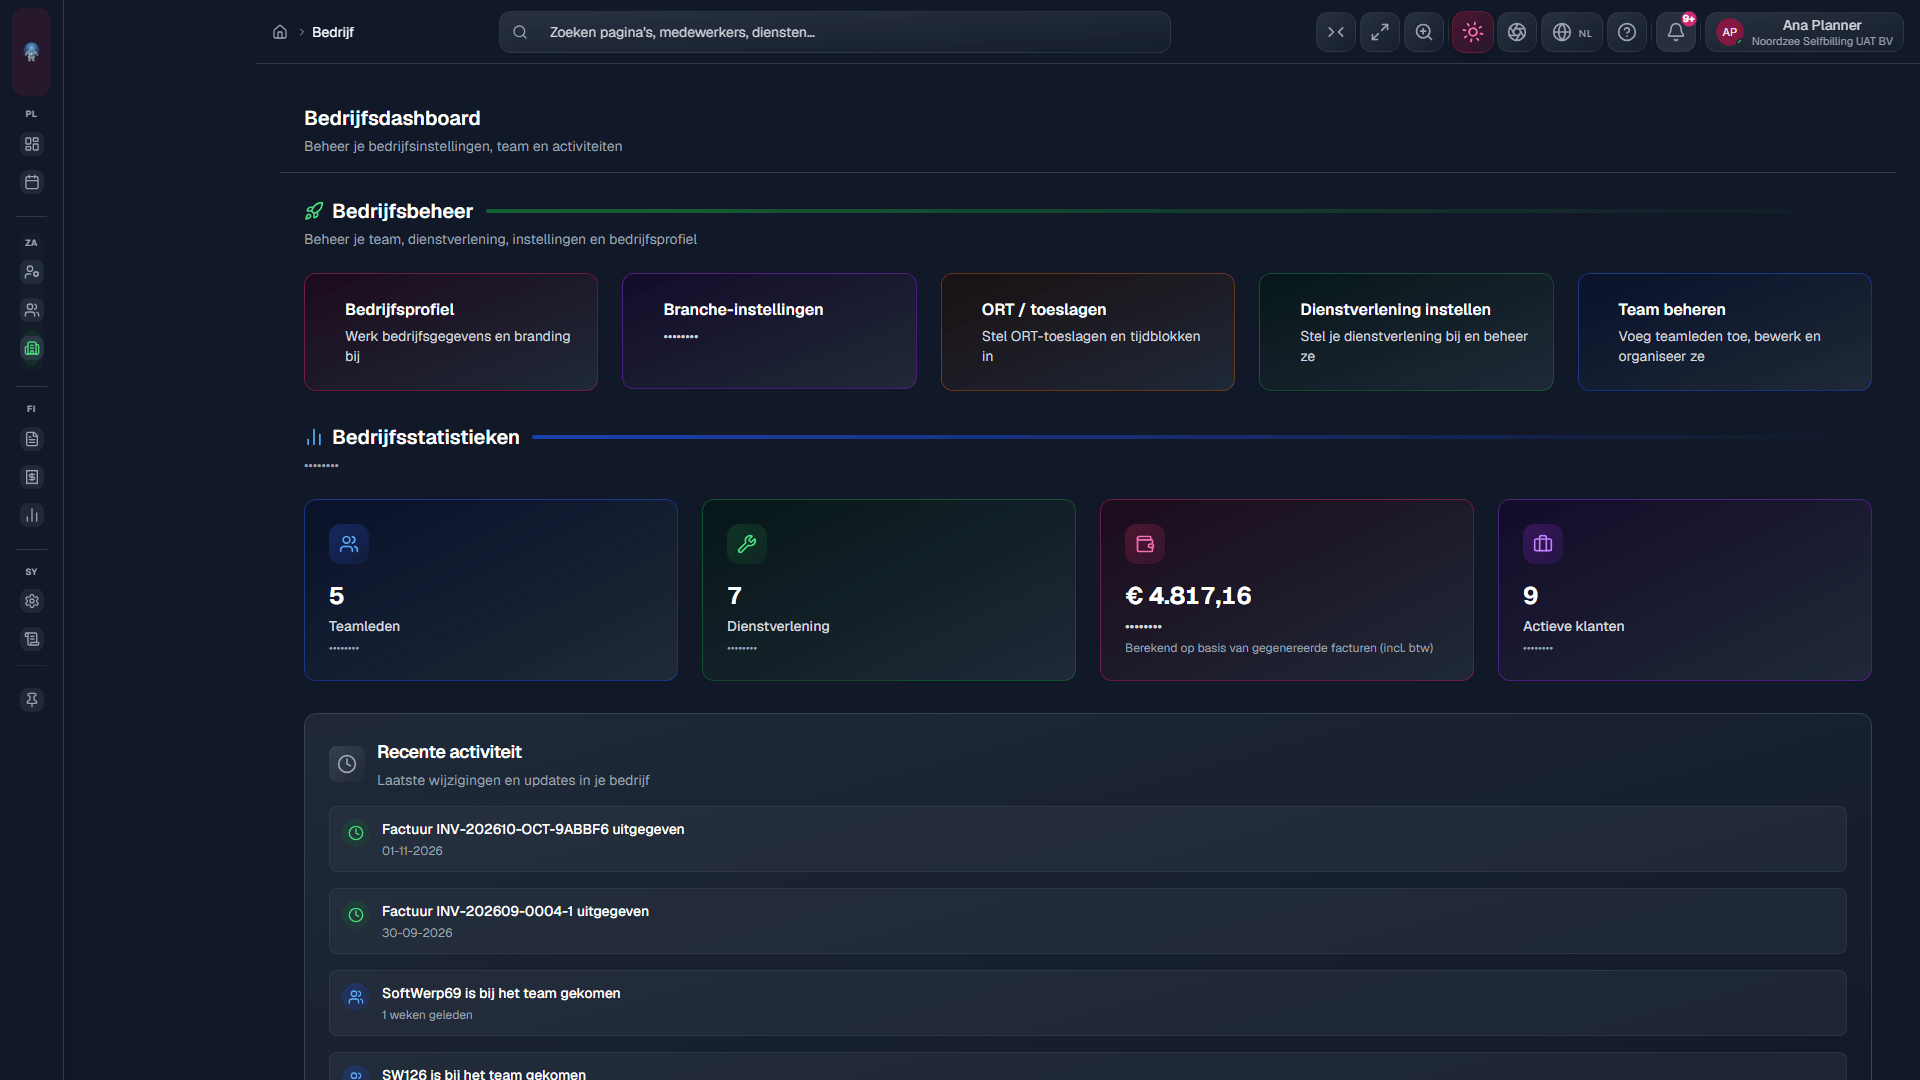Open the dashboard grid icon in sidebar
The image size is (1920, 1080).
[32, 144]
